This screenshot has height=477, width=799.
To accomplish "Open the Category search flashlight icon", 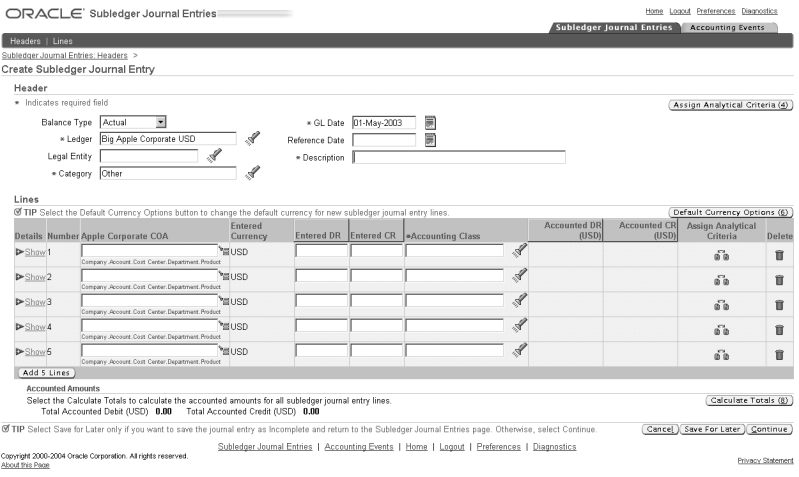I will click(x=252, y=173).
